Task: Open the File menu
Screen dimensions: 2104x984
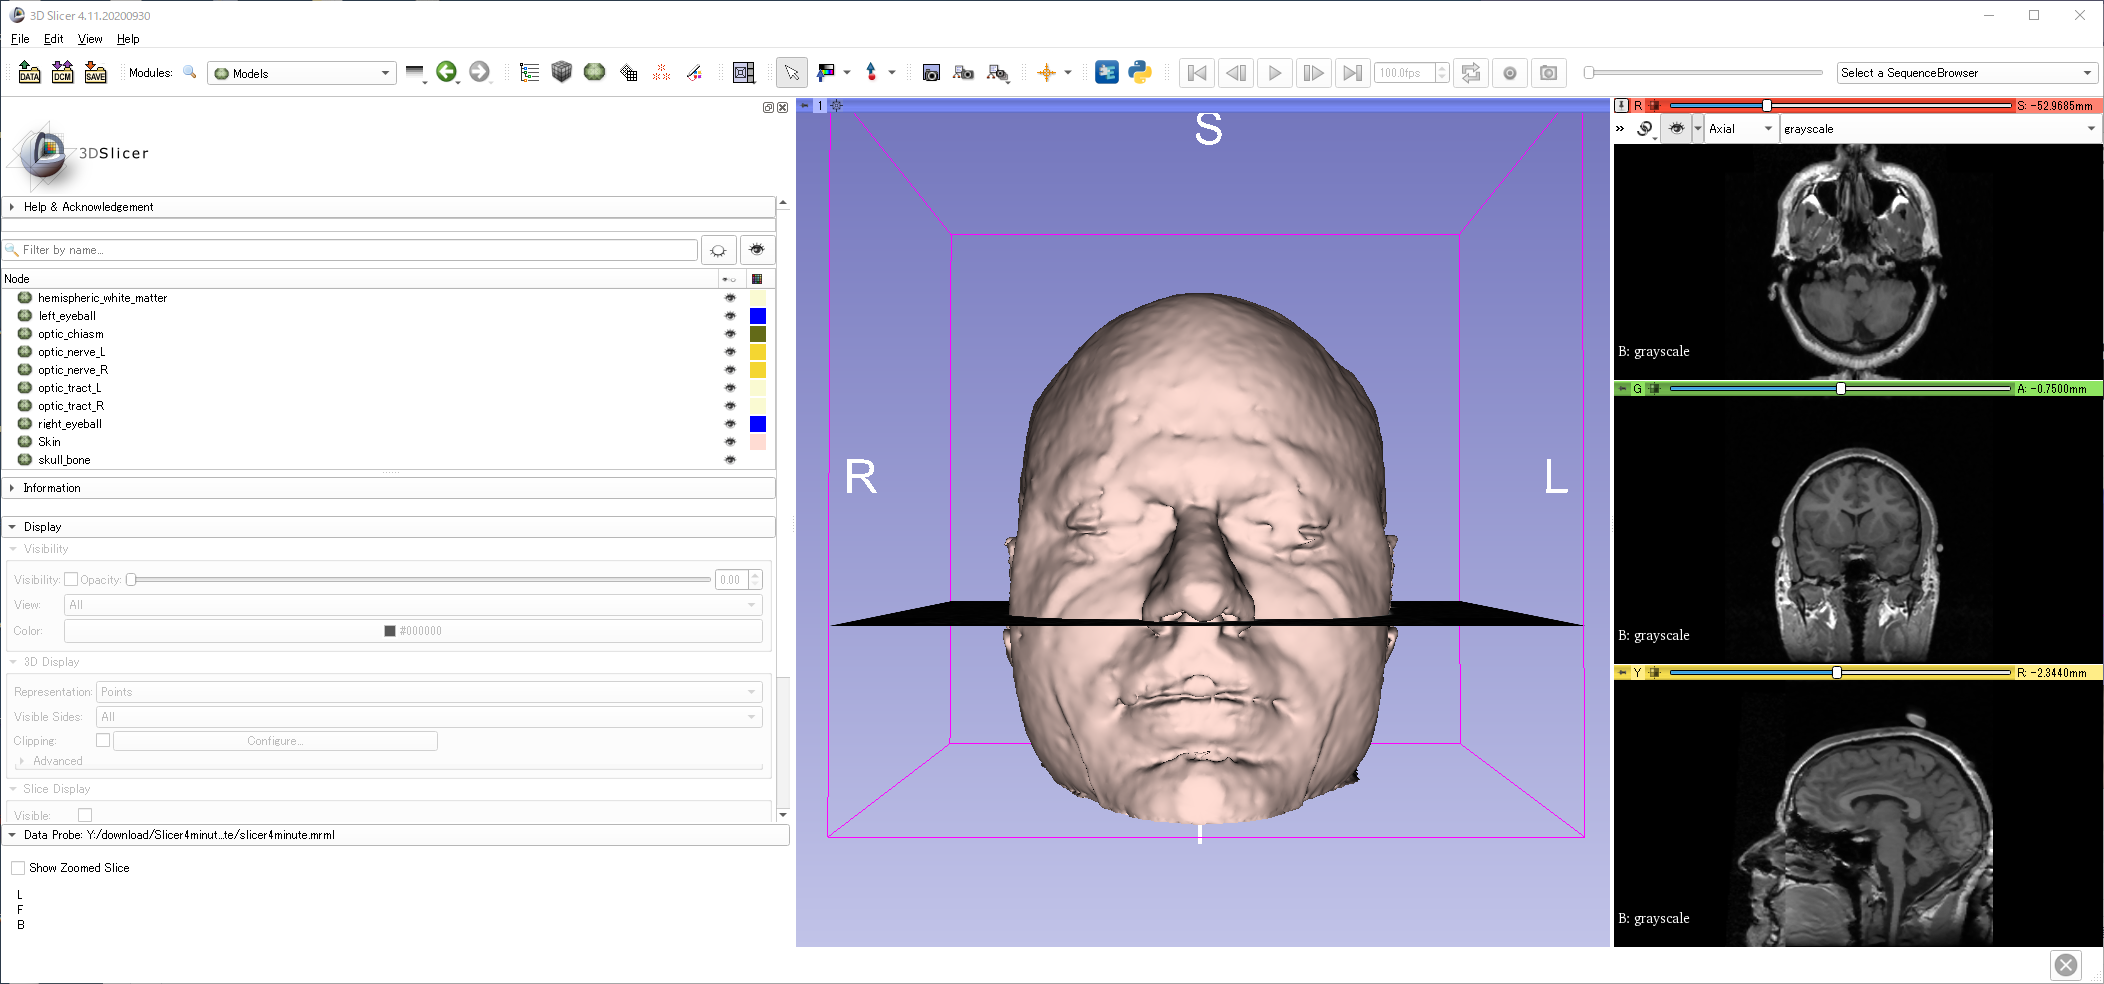Action: tap(20, 39)
